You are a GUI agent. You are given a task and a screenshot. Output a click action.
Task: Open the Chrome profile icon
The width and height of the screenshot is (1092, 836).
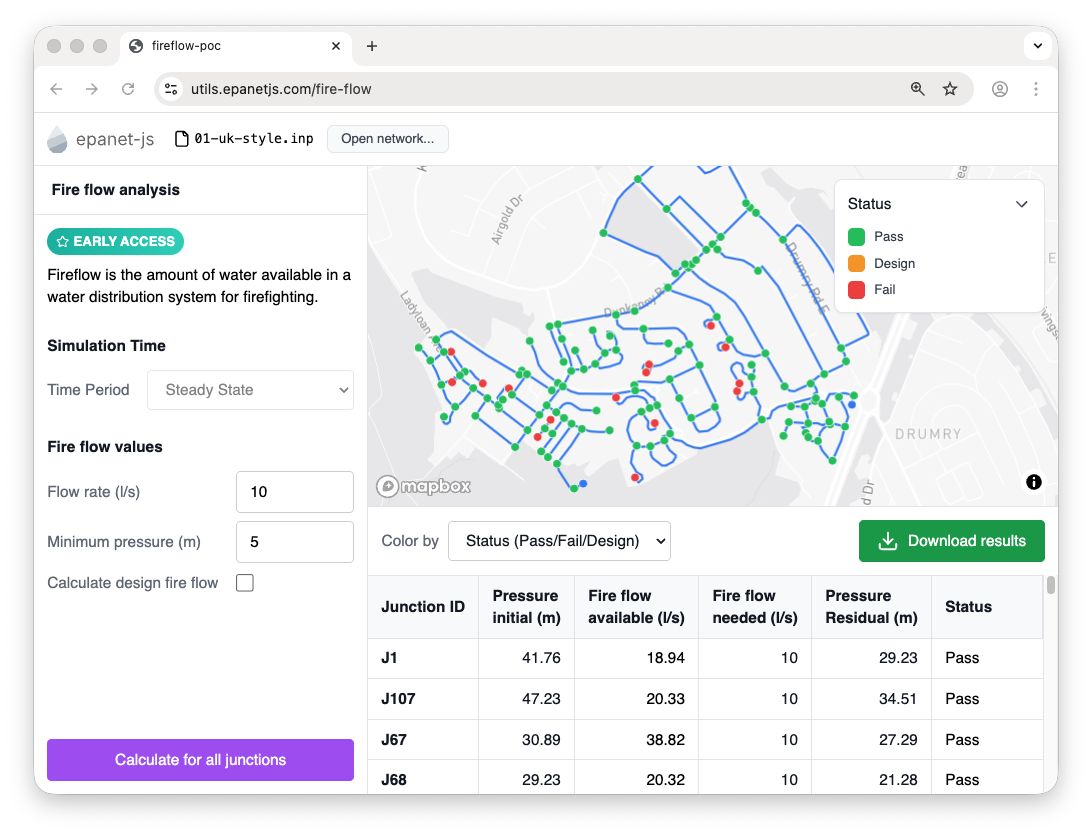[999, 89]
